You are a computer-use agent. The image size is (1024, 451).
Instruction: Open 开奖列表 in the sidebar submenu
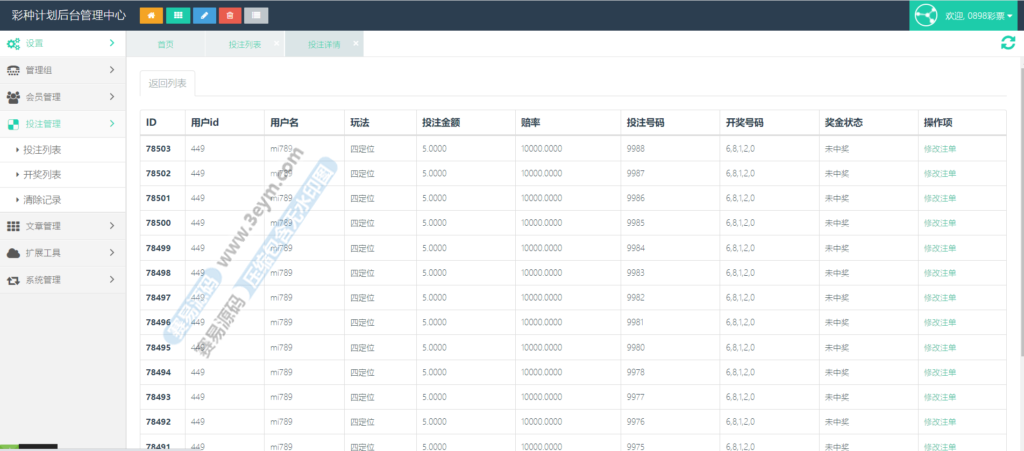click(42, 175)
